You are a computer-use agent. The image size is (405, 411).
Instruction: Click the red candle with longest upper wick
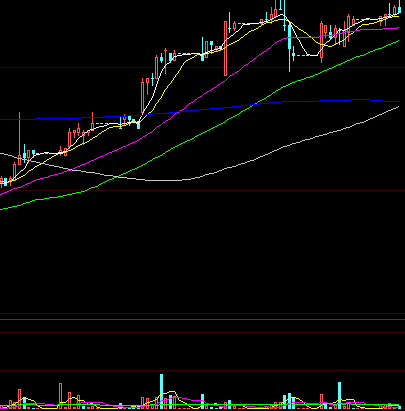tap(19, 138)
